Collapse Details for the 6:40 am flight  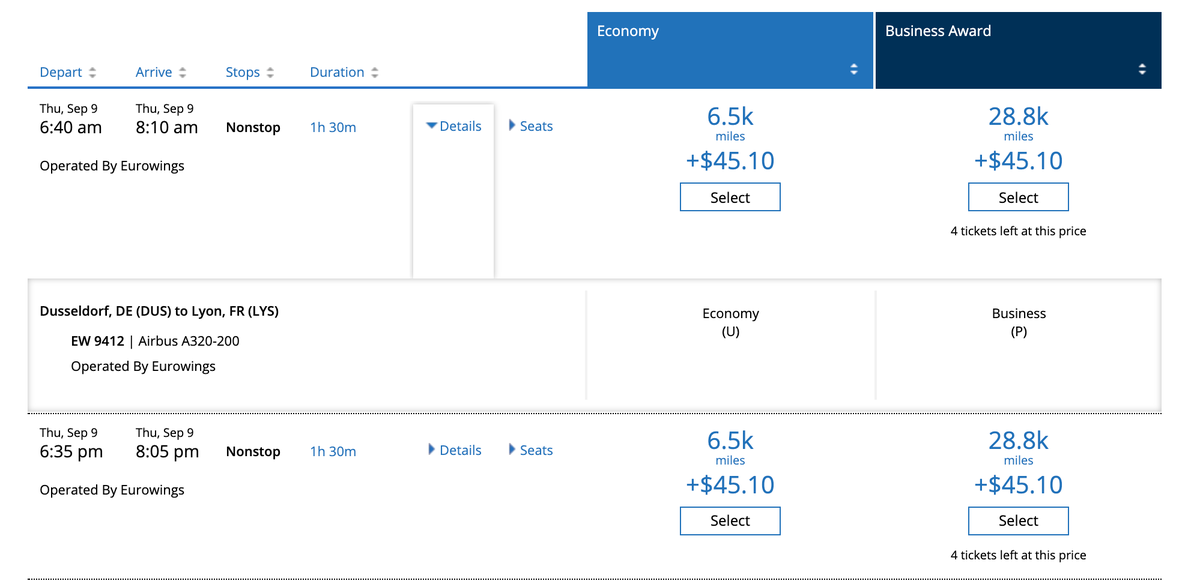tap(454, 127)
